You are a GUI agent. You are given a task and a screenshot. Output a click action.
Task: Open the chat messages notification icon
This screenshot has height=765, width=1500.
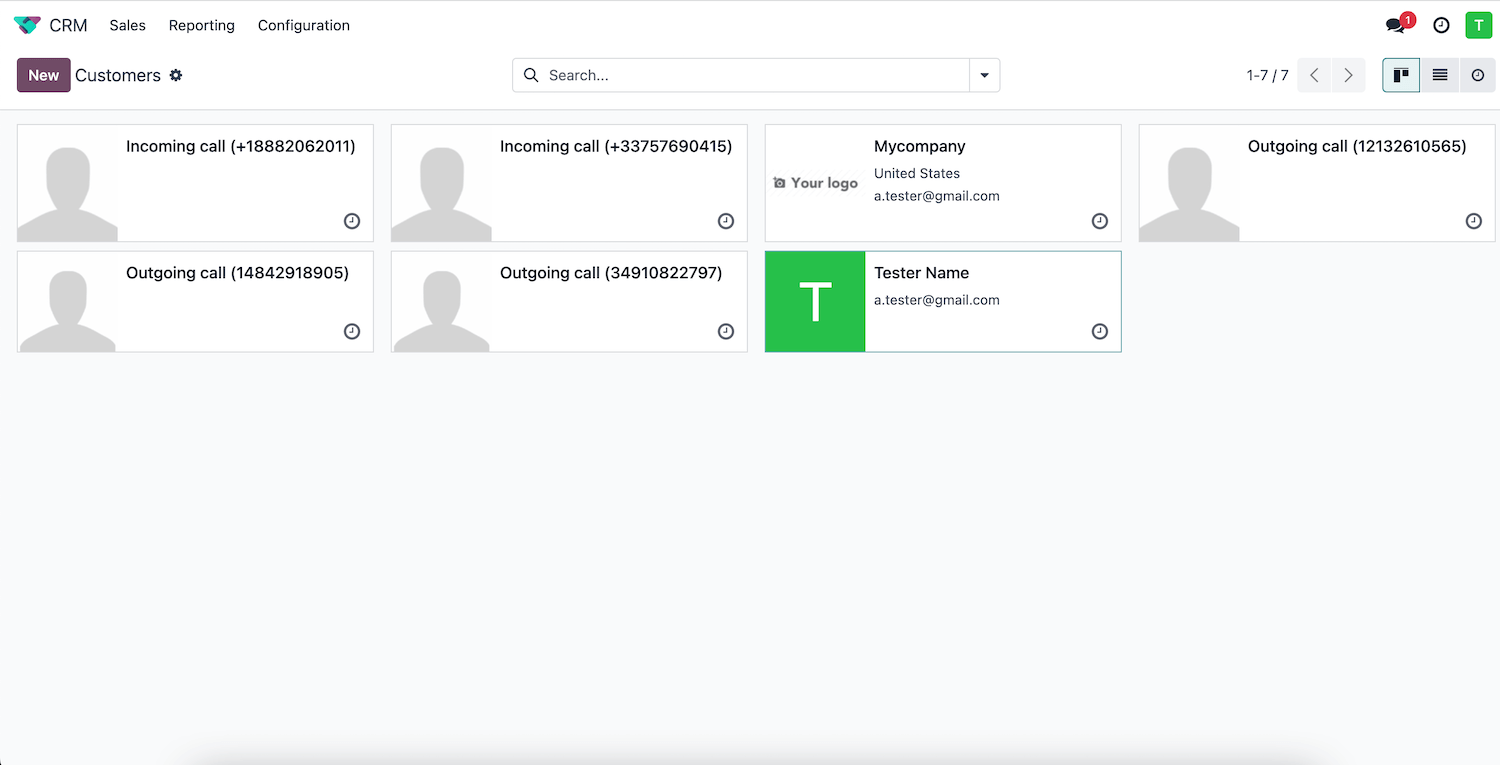[1395, 26]
